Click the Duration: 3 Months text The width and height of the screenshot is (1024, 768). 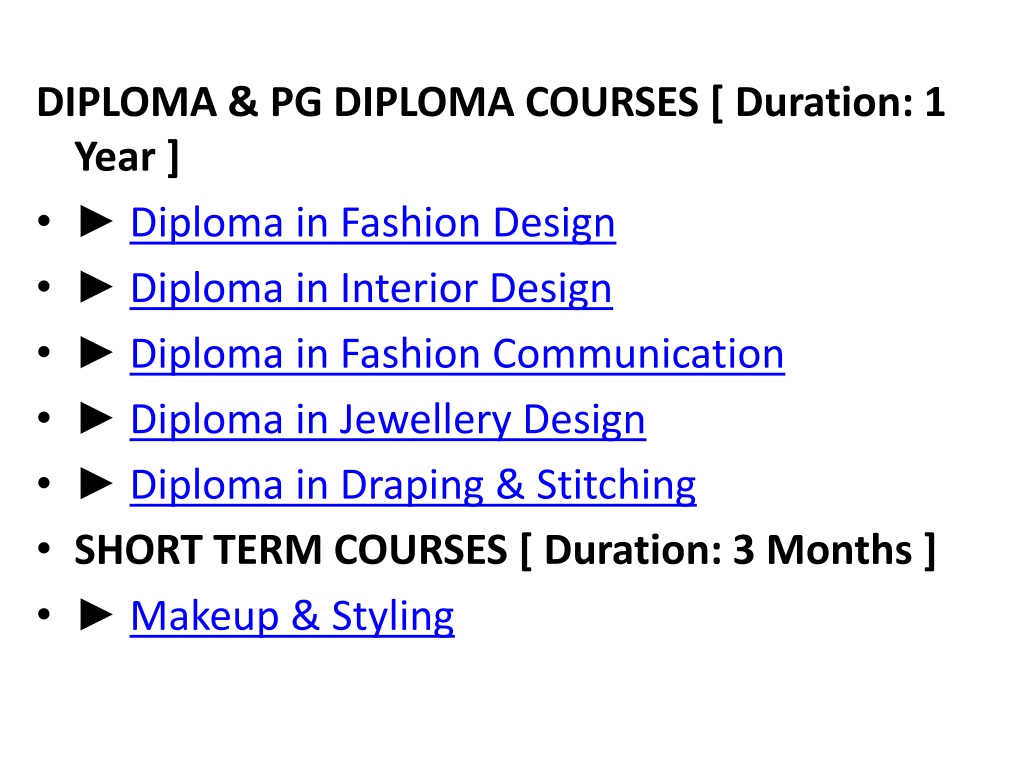[728, 550]
